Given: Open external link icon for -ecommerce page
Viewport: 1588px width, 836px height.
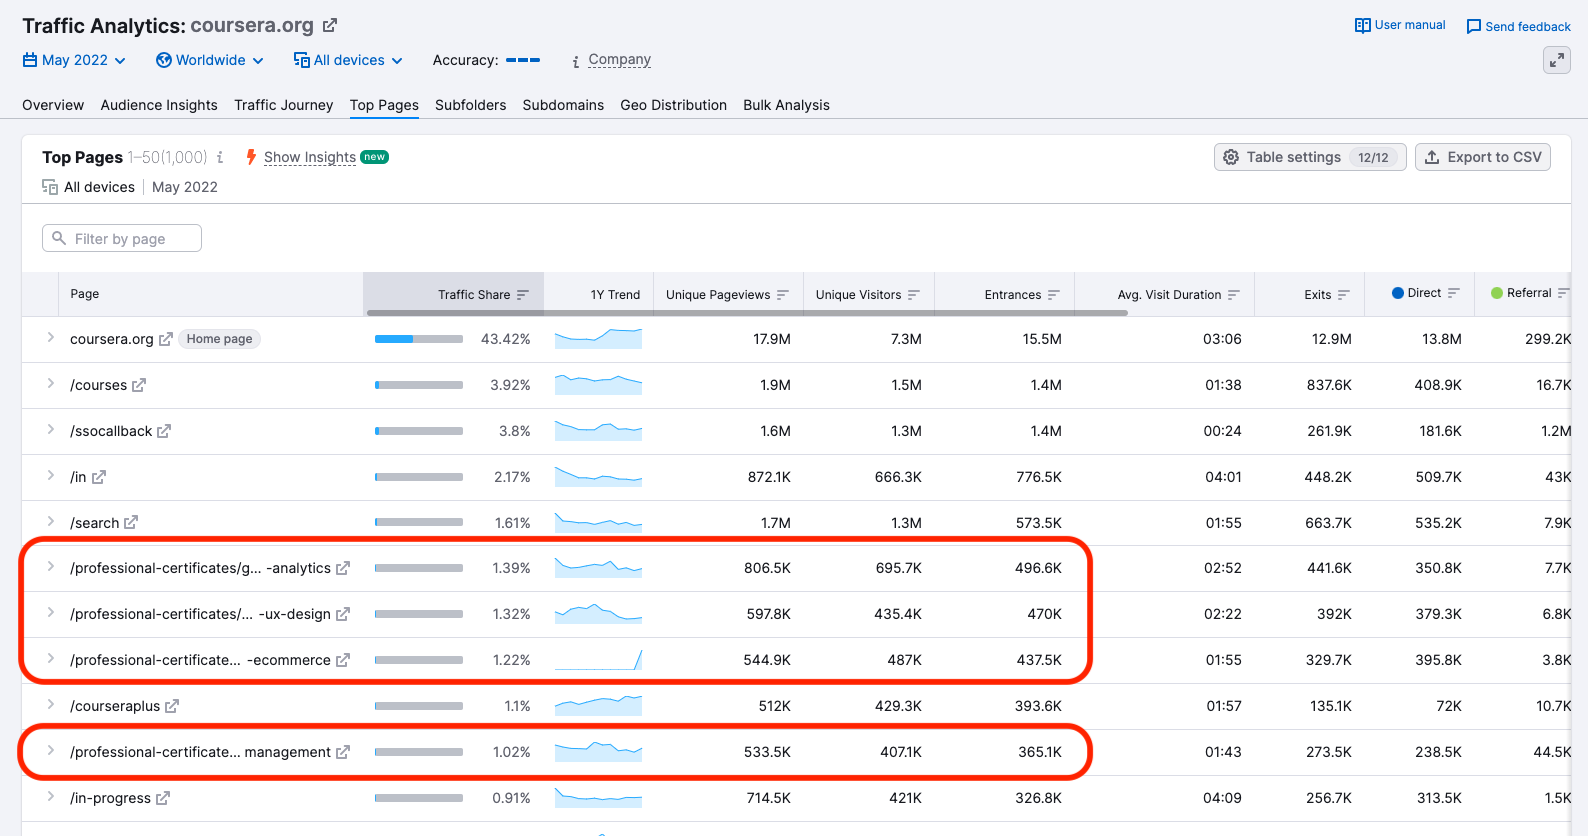Looking at the screenshot, I should tap(343, 660).
